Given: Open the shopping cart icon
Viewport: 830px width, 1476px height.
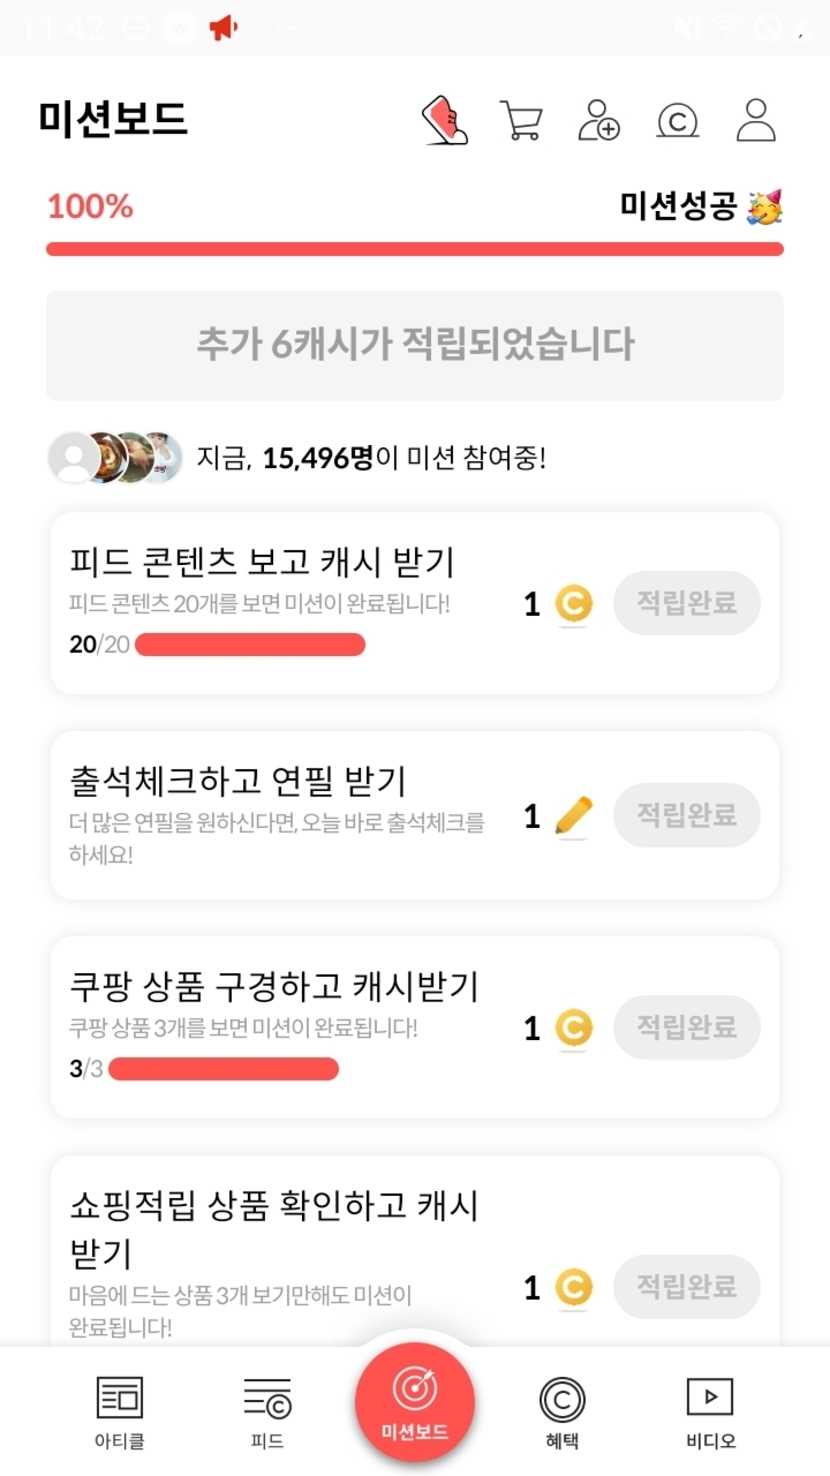Looking at the screenshot, I should click(521, 121).
